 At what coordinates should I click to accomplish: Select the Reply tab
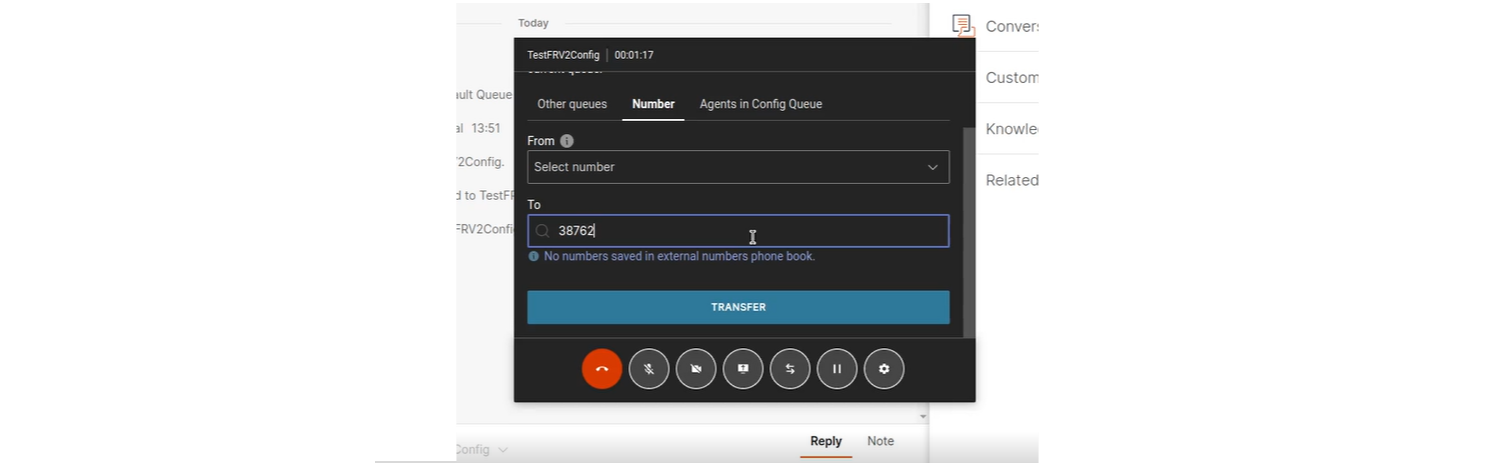pyautogui.click(x=825, y=441)
